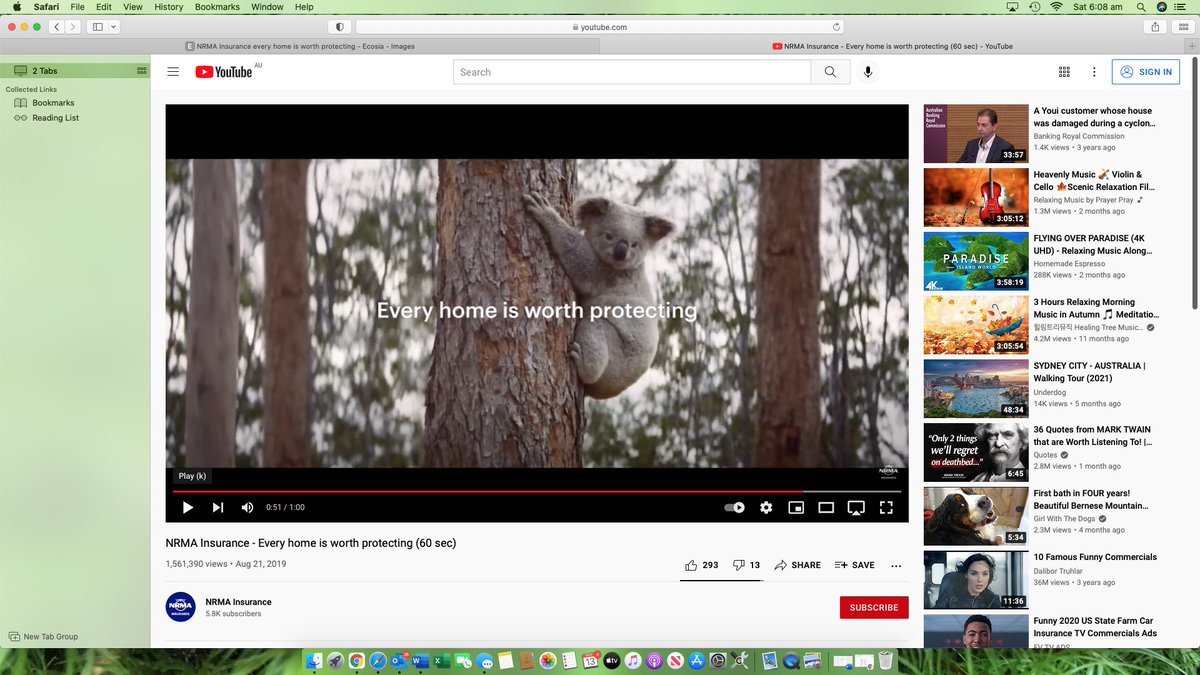Viewport: 1200px width, 675px height.
Task: Click the SHARE button
Action: coord(797,565)
